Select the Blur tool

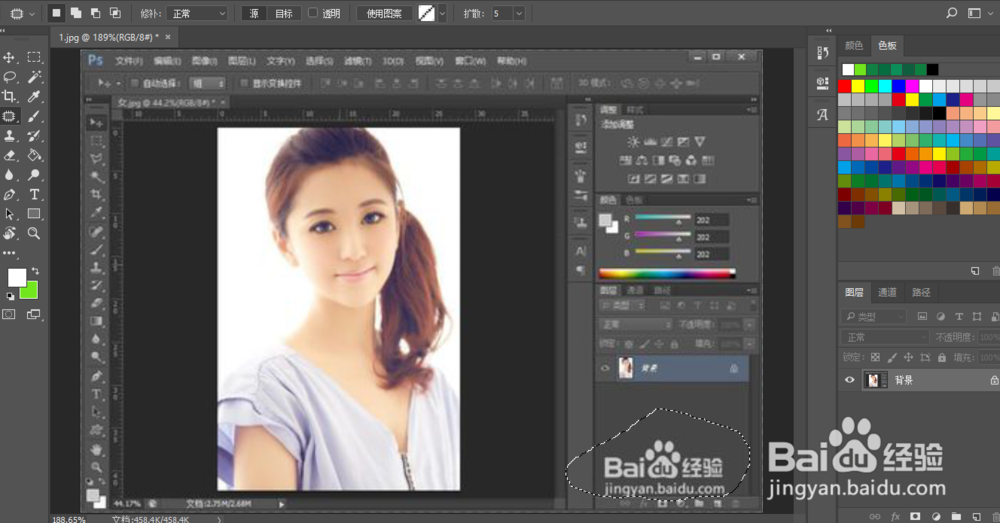pyautogui.click(x=9, y=175)
